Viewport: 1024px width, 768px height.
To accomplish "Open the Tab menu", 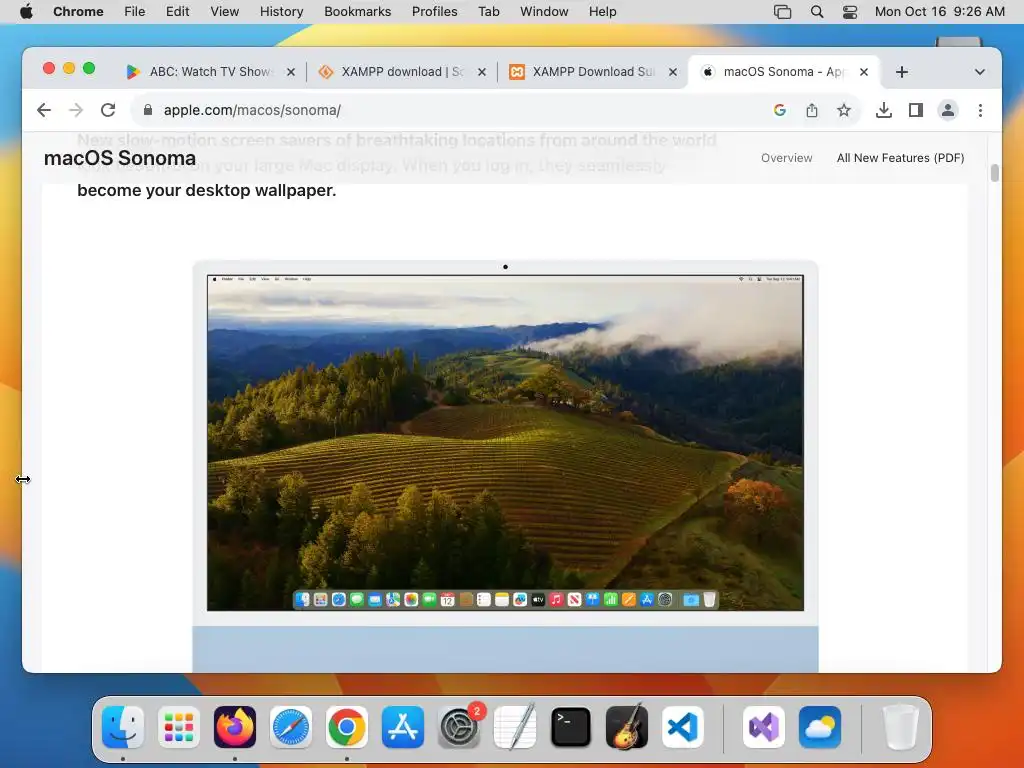I will pyautogui.click(x=488, y=12).
